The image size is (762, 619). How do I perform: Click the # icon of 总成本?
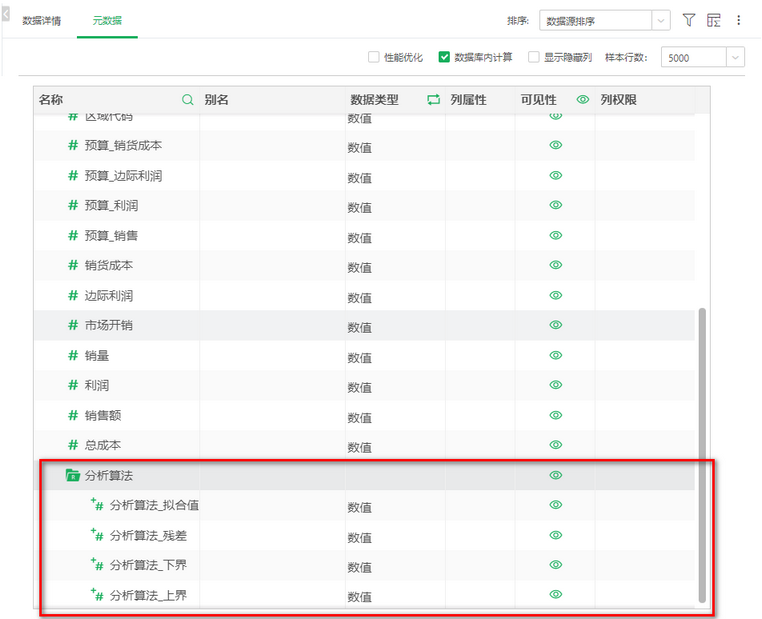tap(73, 445)
